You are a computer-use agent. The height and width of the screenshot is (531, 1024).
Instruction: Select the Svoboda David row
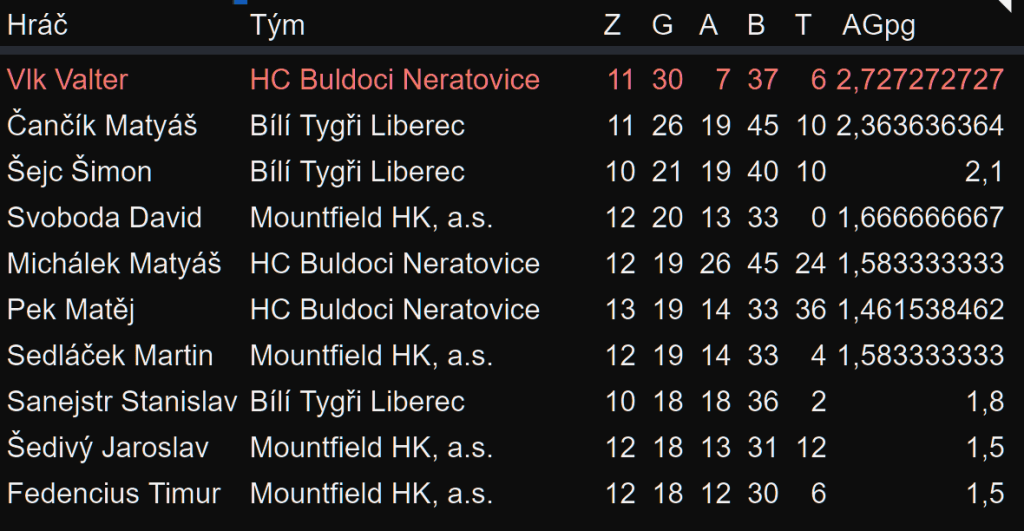pos(104,218)
